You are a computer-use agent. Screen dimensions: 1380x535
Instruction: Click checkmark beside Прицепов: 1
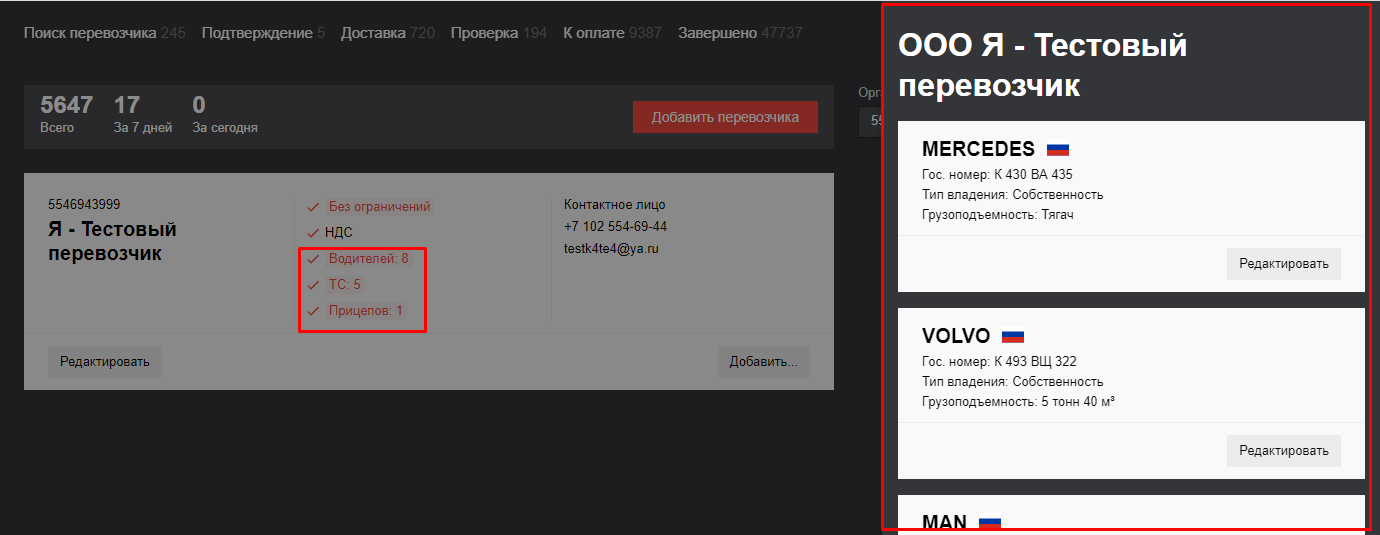[313, 311]
